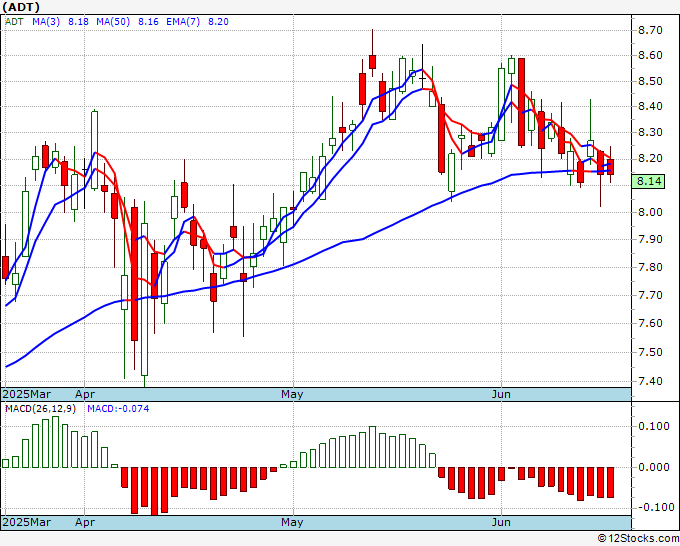This screenshot has width=680, height=546.
Task: Click the EMA(7) indicator label
Action: pos(183,22)
